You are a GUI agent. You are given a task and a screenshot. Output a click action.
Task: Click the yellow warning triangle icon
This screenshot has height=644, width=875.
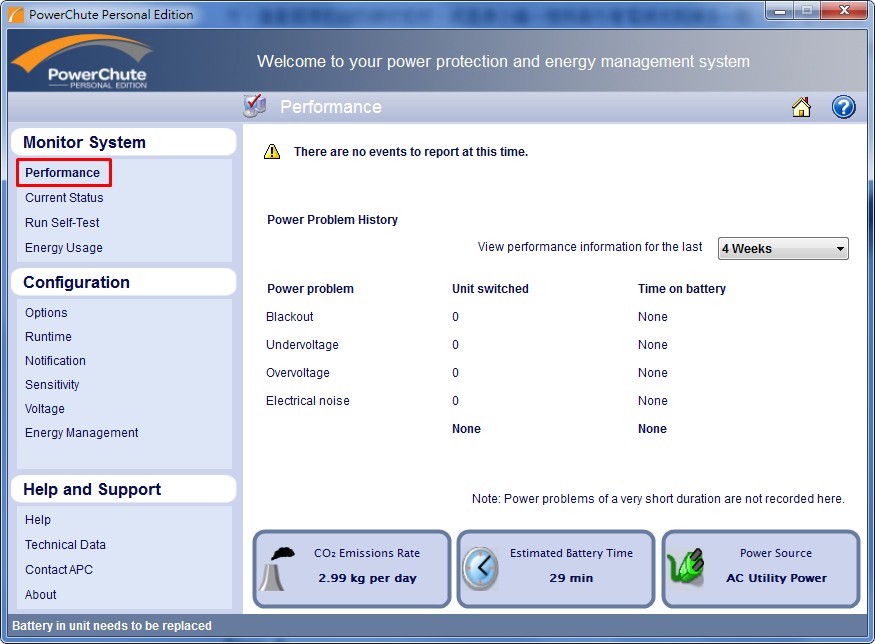[272, 152]
